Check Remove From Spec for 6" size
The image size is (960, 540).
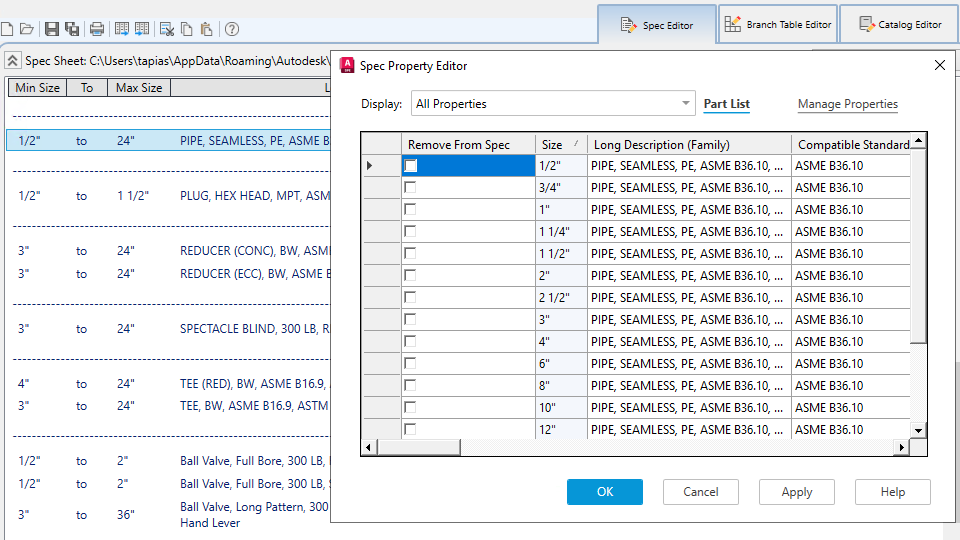tap(410, 364)
